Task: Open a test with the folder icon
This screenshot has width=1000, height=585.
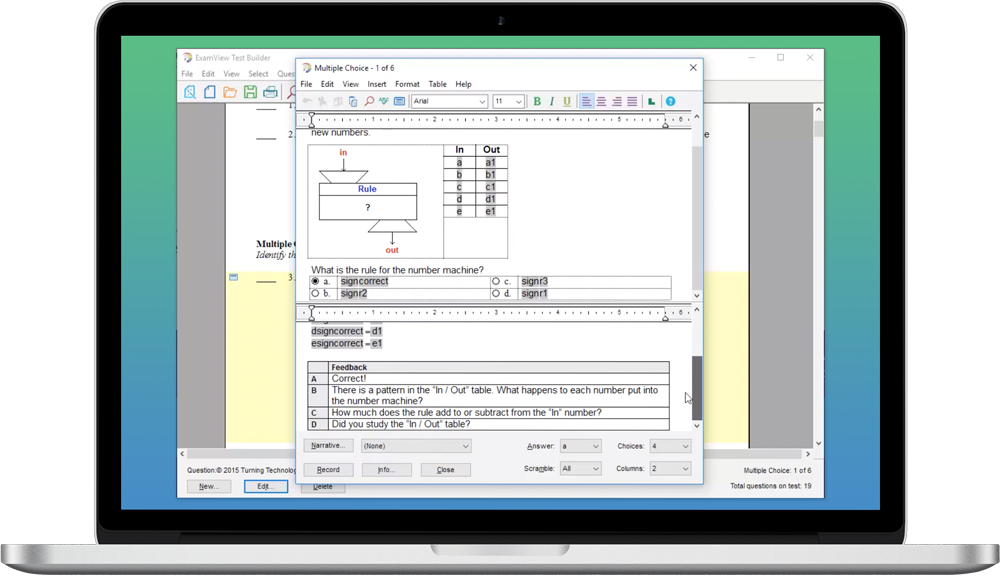Action: (x=230, y=92)
